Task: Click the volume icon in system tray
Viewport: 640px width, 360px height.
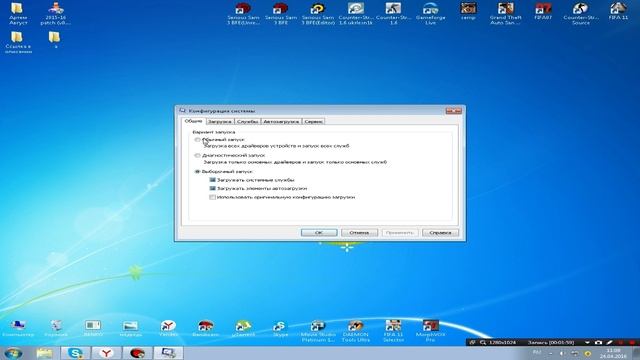Action: 562,353
